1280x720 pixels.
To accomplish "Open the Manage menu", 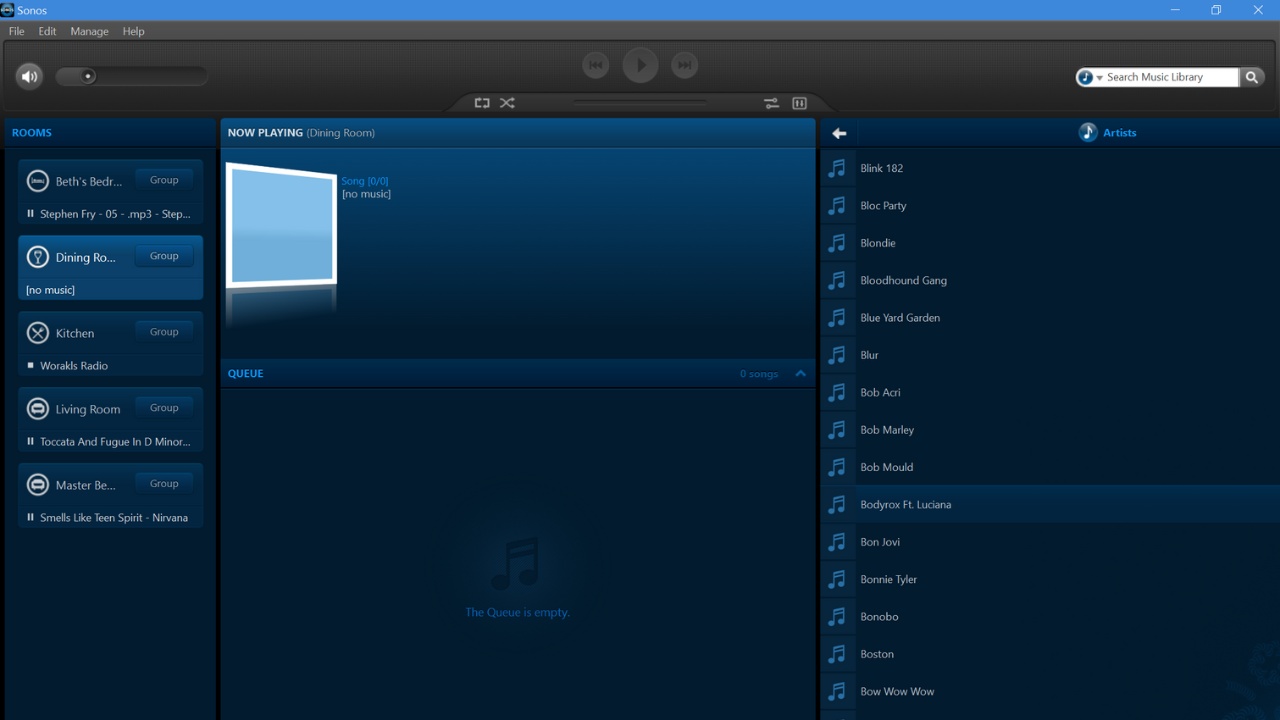I will point(89,31).
